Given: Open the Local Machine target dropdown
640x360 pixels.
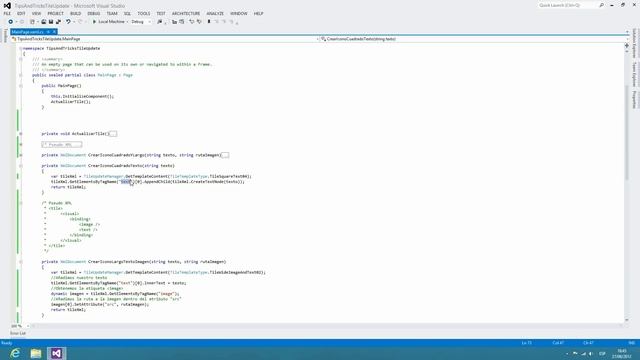Looking at the screenshot, I should click(127, 22).
